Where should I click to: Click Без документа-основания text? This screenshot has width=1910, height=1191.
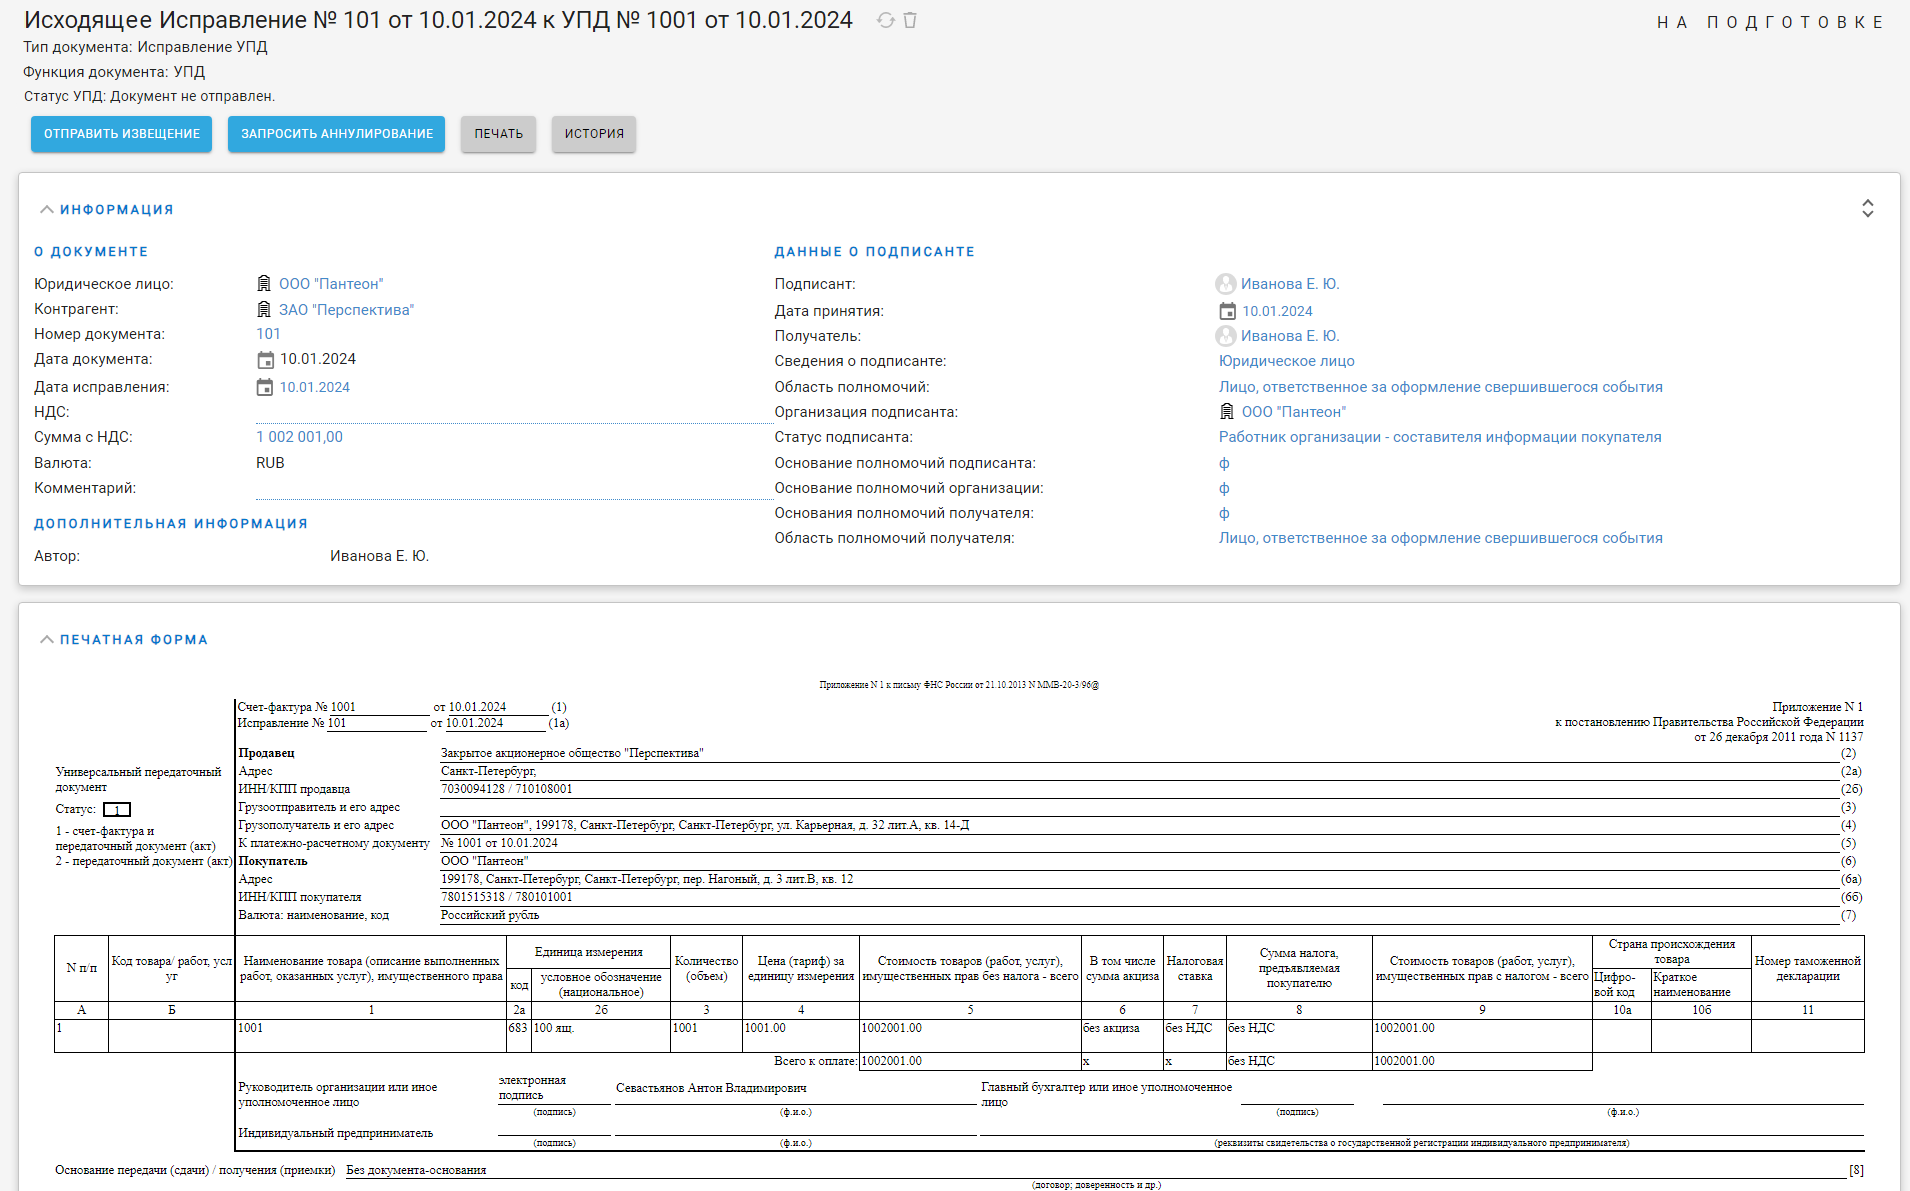click(x=416, y=1170)
